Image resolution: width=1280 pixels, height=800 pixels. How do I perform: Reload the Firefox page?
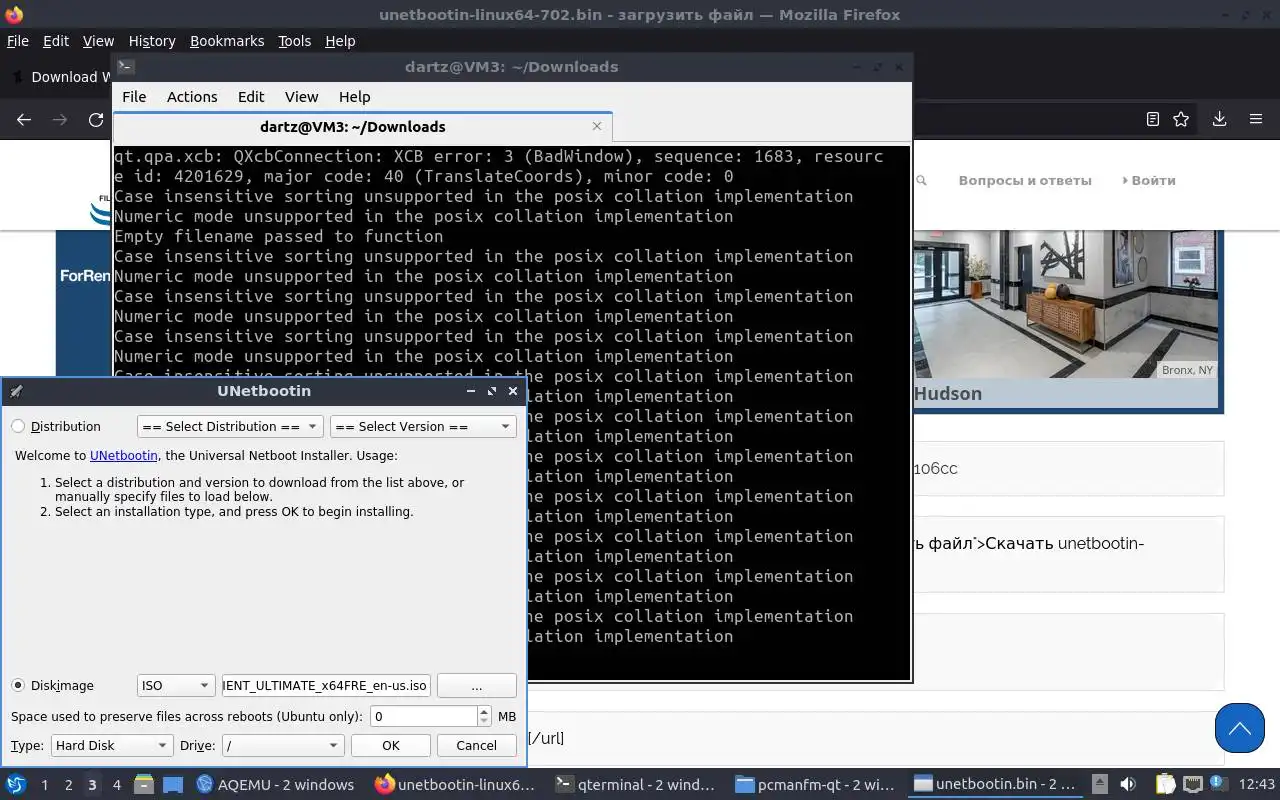click(x=96, y=119)
